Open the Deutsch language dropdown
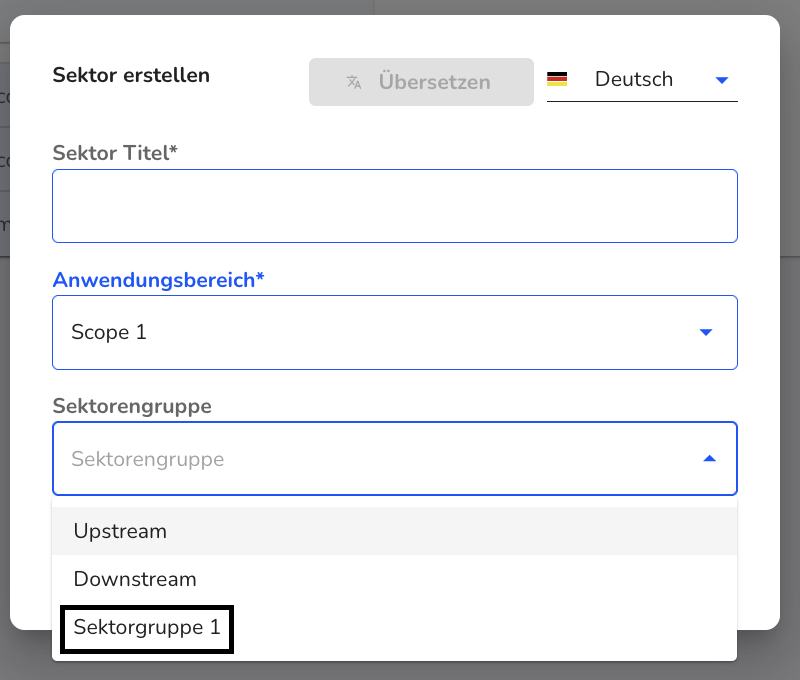This screenshot has height=680, width=800. [x=642, y=80]
